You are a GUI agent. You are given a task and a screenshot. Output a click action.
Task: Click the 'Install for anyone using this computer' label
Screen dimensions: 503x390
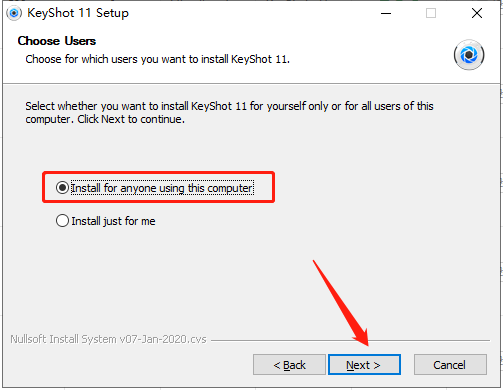tap(162, 188)
